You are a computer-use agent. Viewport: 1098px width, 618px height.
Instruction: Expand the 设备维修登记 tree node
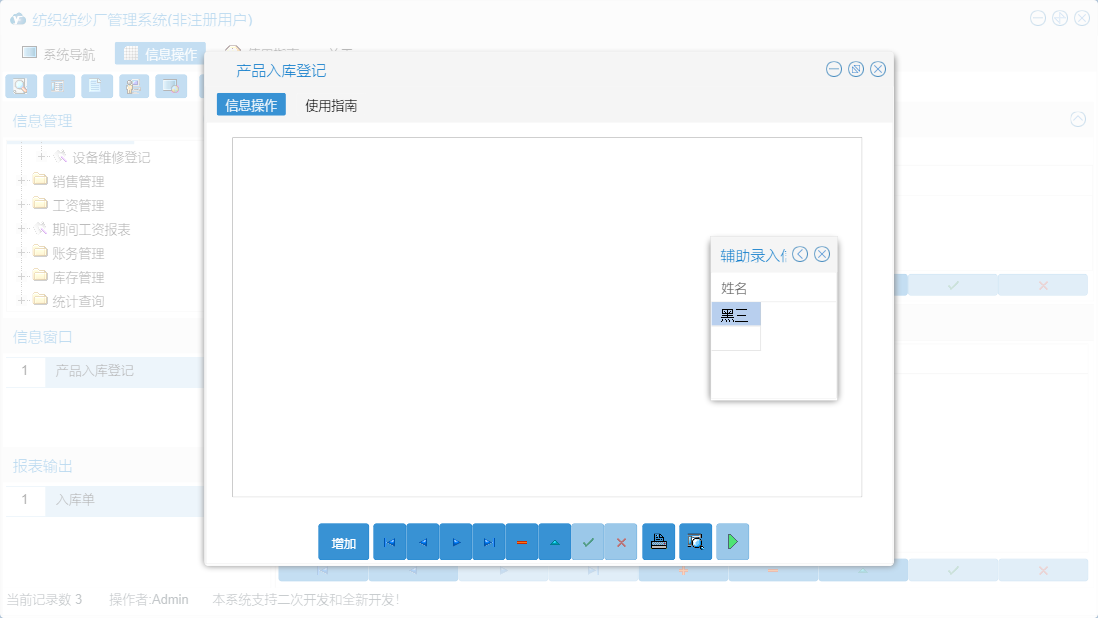click(41, 156)
